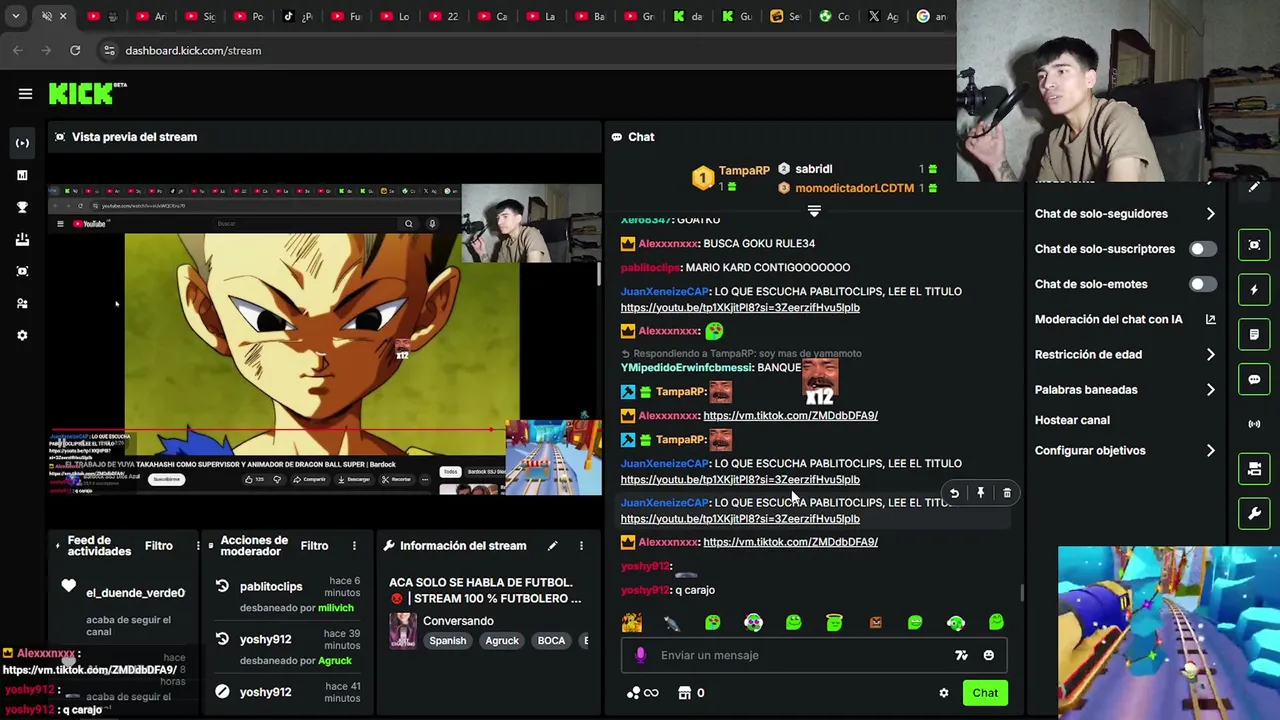Image resolution: width=1280 pixels, height=720 pixels.
Task: Toggle the stream preview panel icon
Action: tap(1254, 245)
